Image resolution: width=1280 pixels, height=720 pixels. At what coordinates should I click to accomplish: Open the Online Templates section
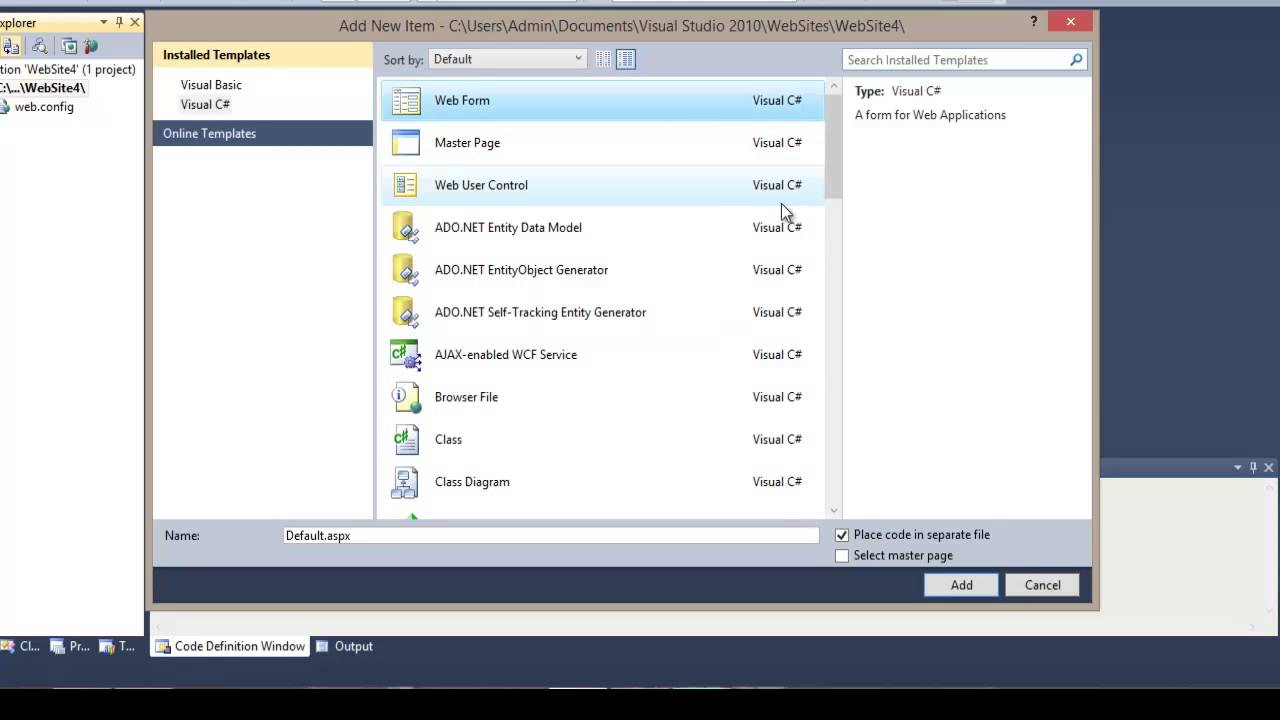point(262,133)
